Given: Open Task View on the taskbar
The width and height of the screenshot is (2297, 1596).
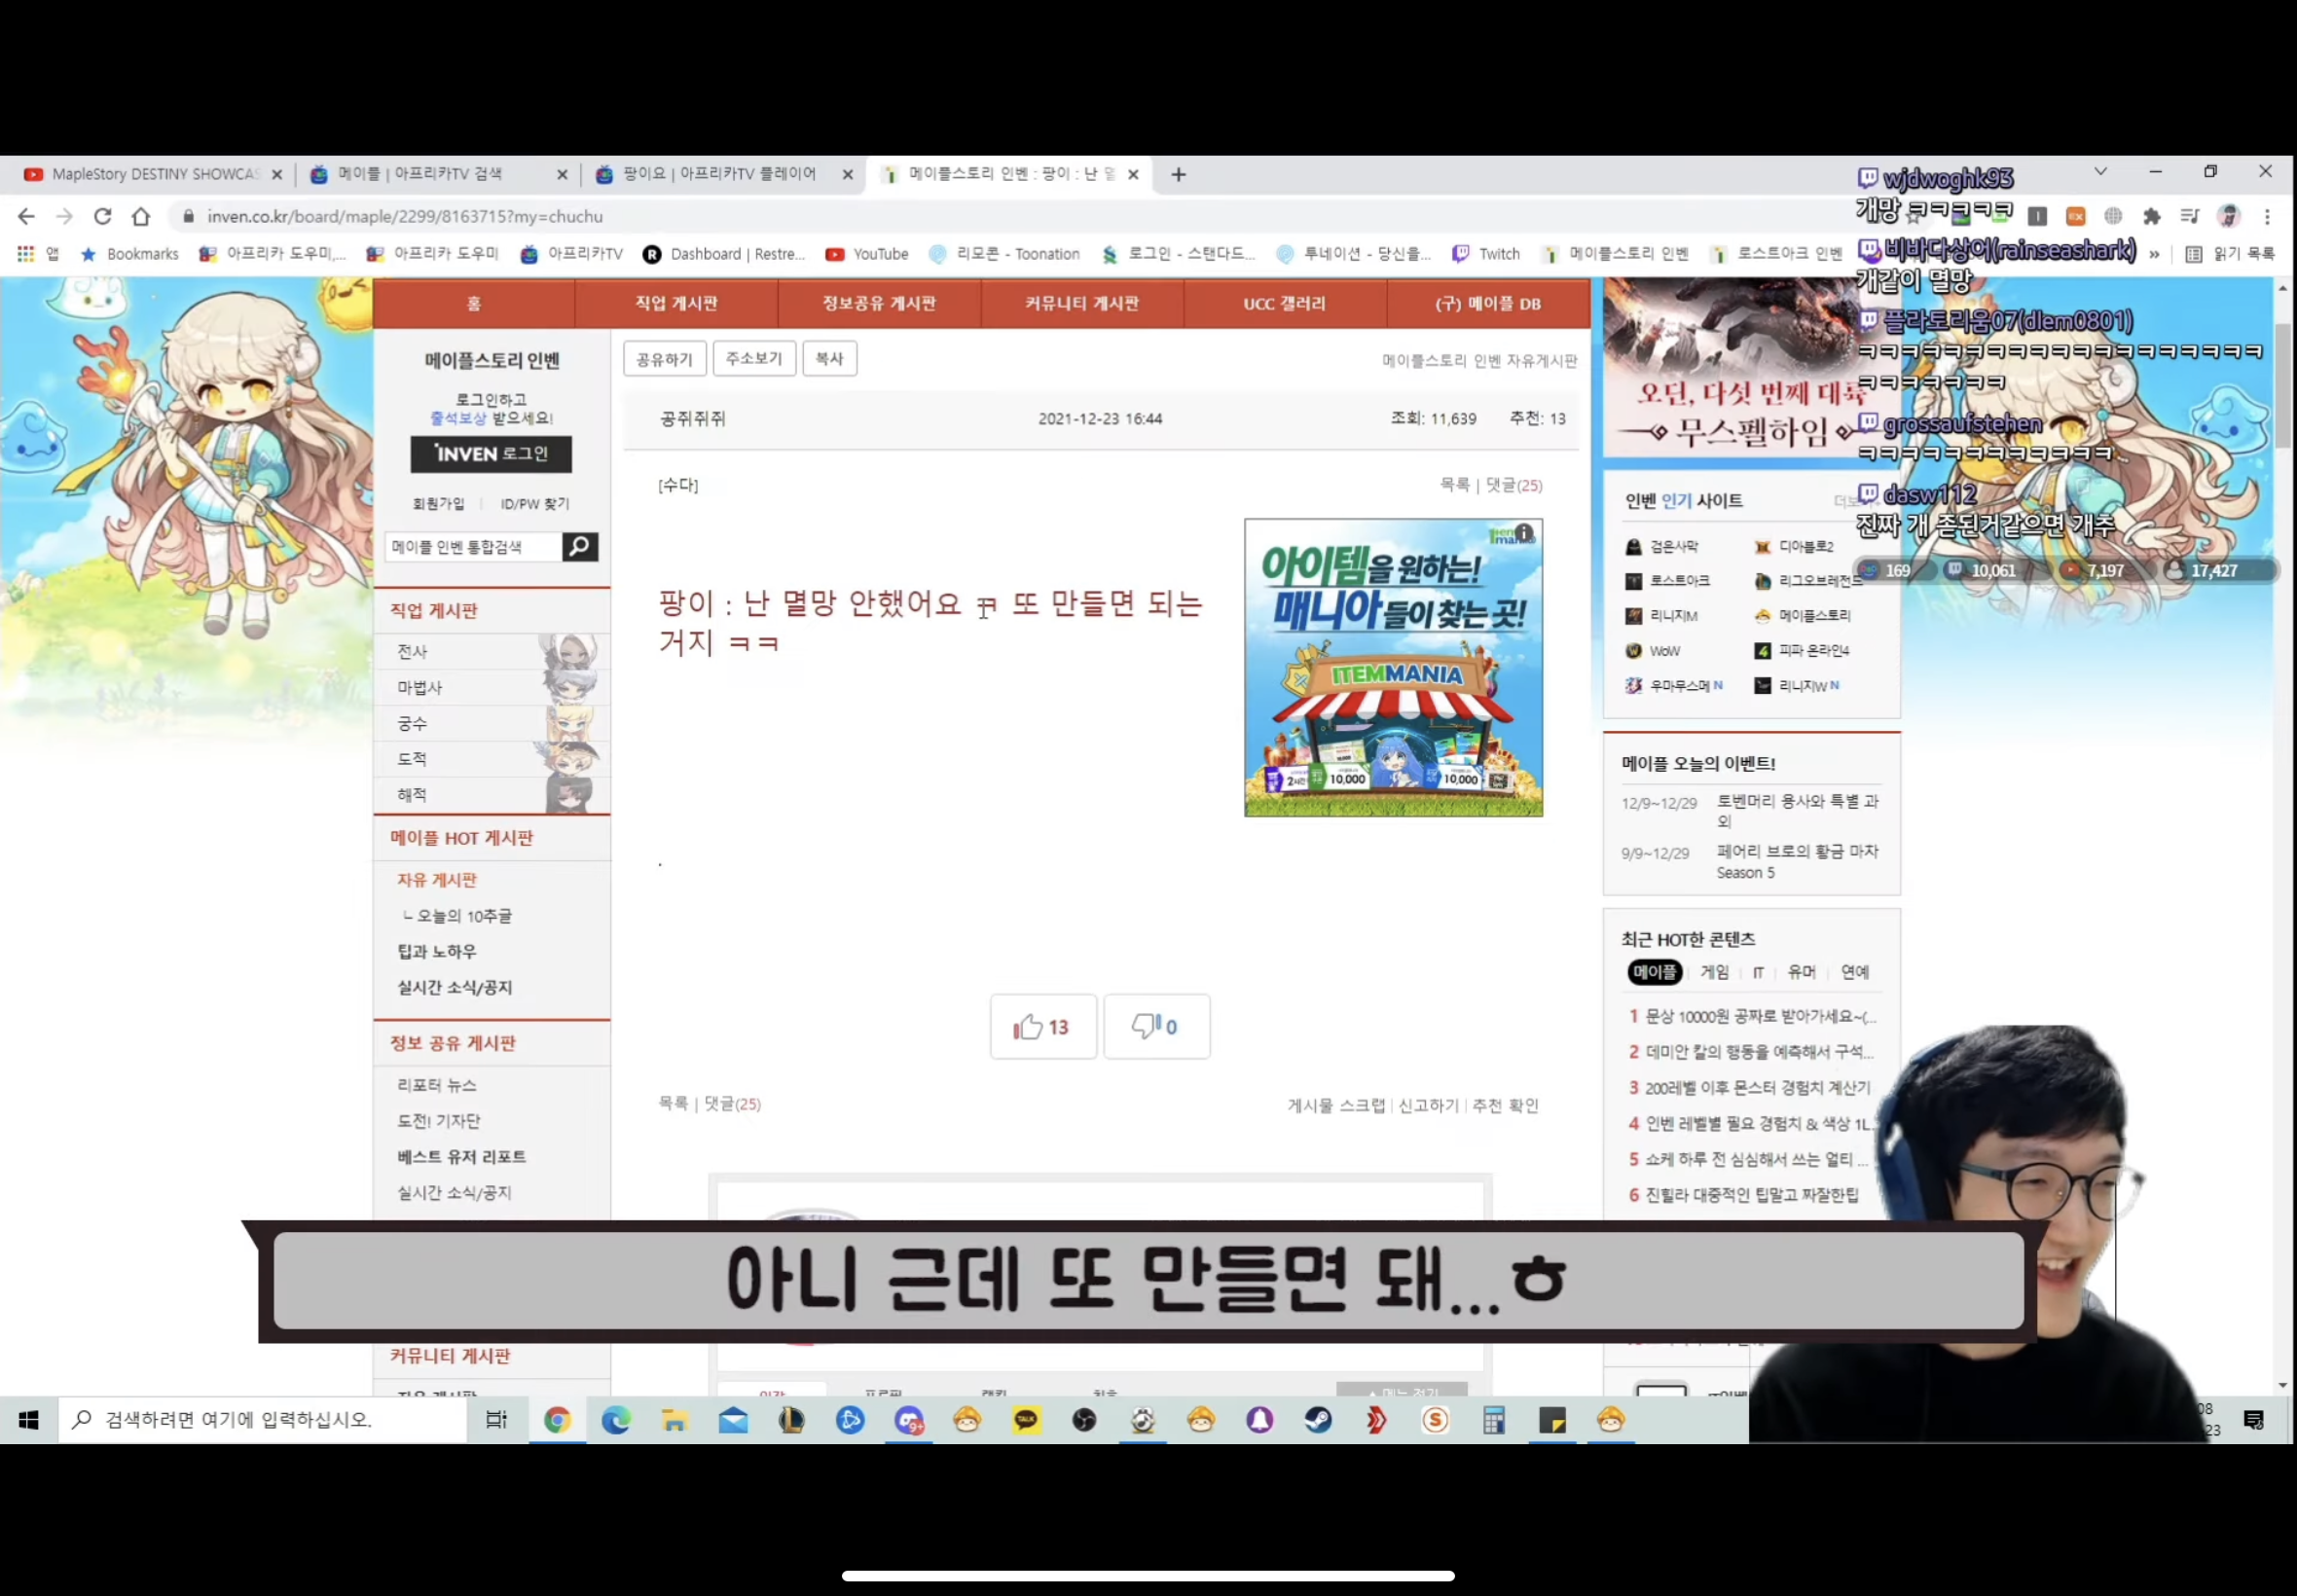Looking at the screenshot, I should [x=496, y=1420].
